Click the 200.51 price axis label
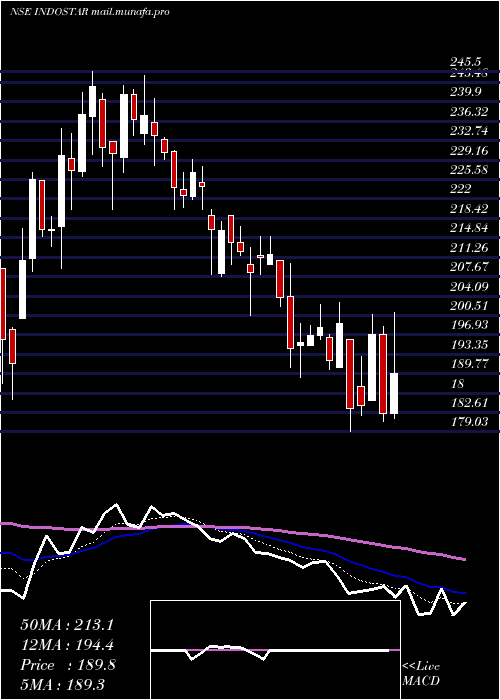500x700 pixels. (470, 305)
